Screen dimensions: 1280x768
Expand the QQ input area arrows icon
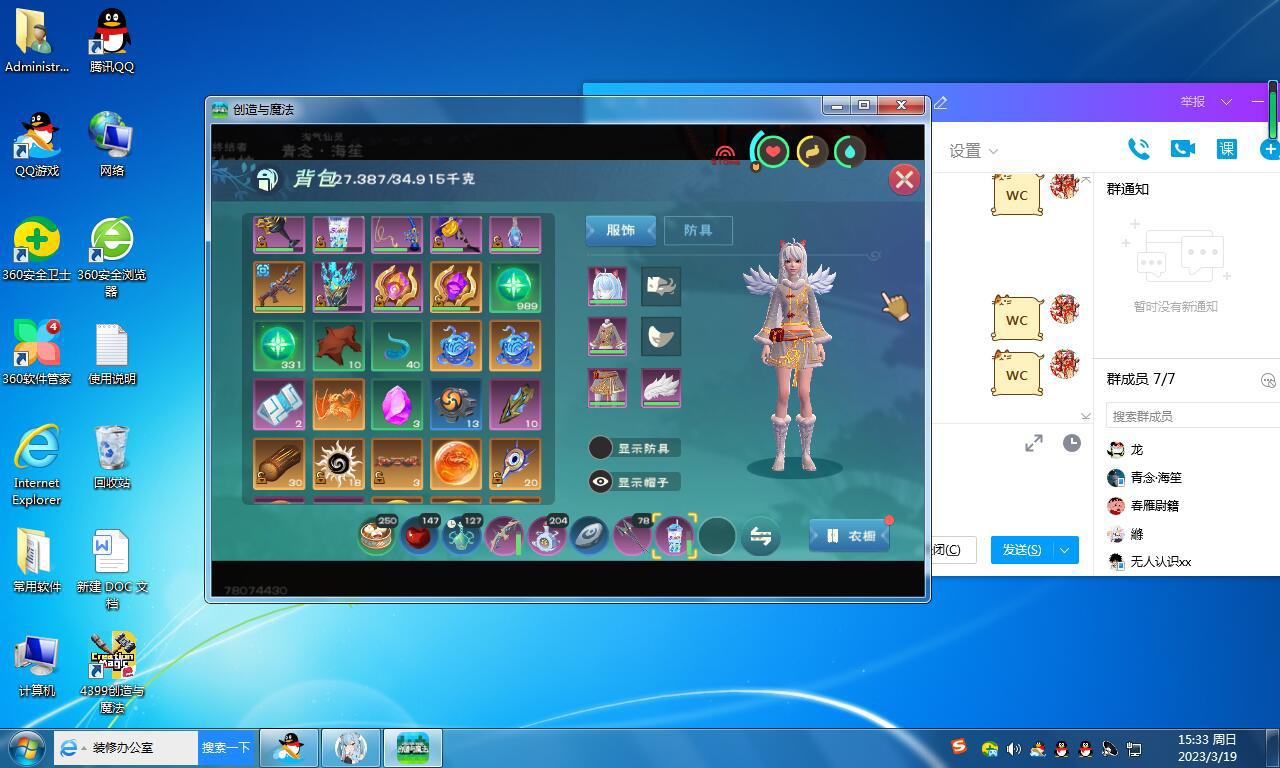[x=1034, y=443]
